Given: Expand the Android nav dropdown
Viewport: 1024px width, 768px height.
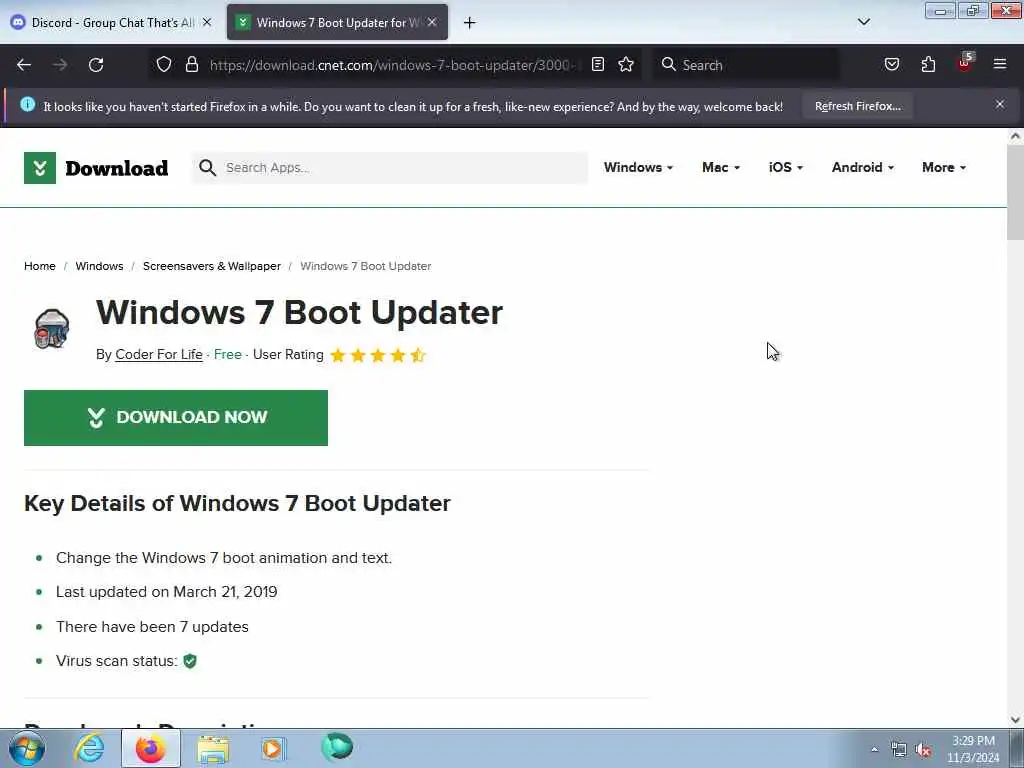Looking at the screenshot, I should (x=863, y=167).
